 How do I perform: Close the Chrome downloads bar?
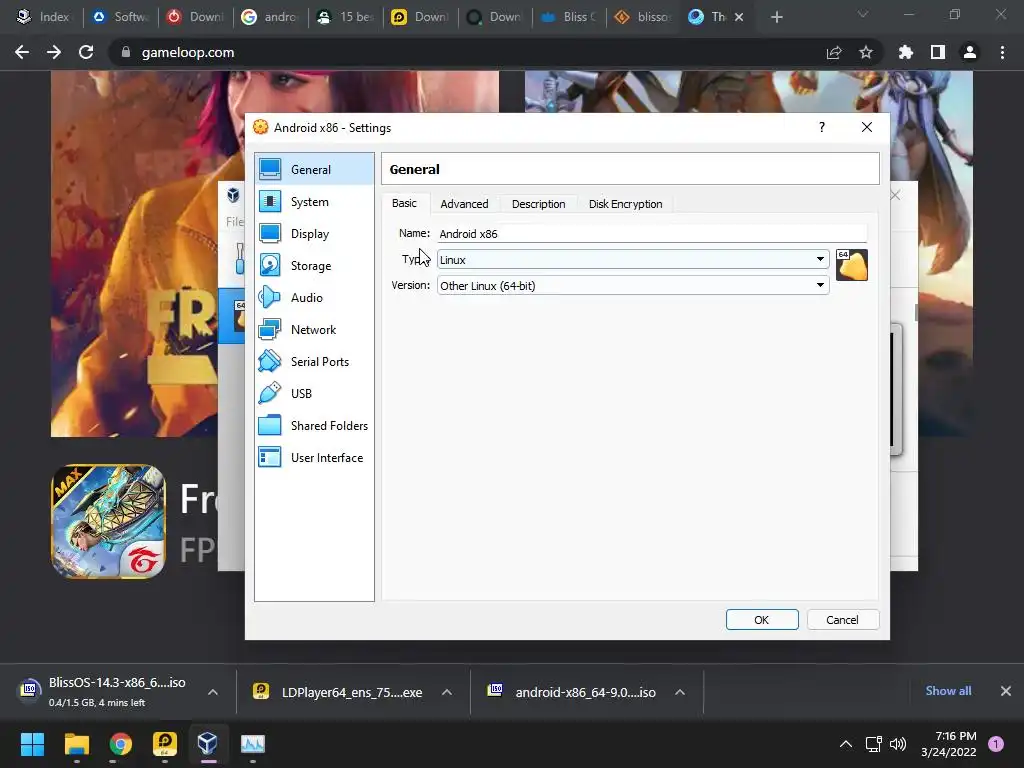(x=1006, y=691)
